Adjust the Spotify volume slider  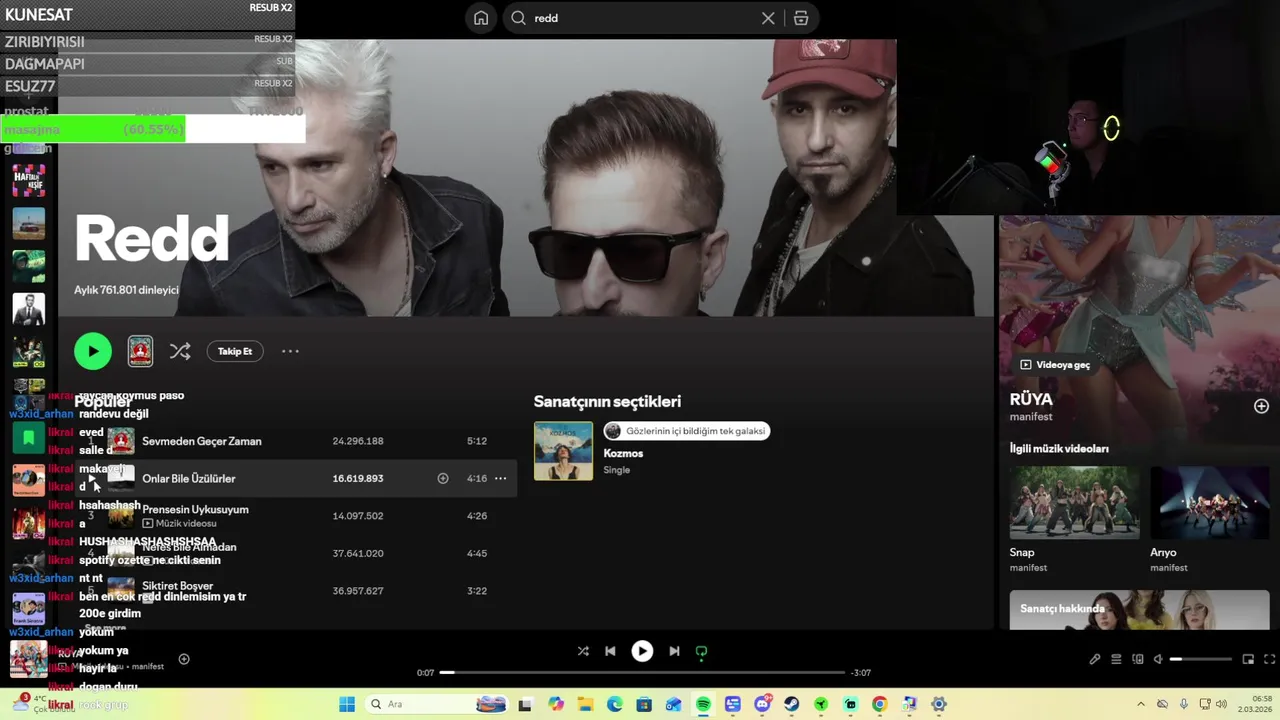(x=1201, y=659)
